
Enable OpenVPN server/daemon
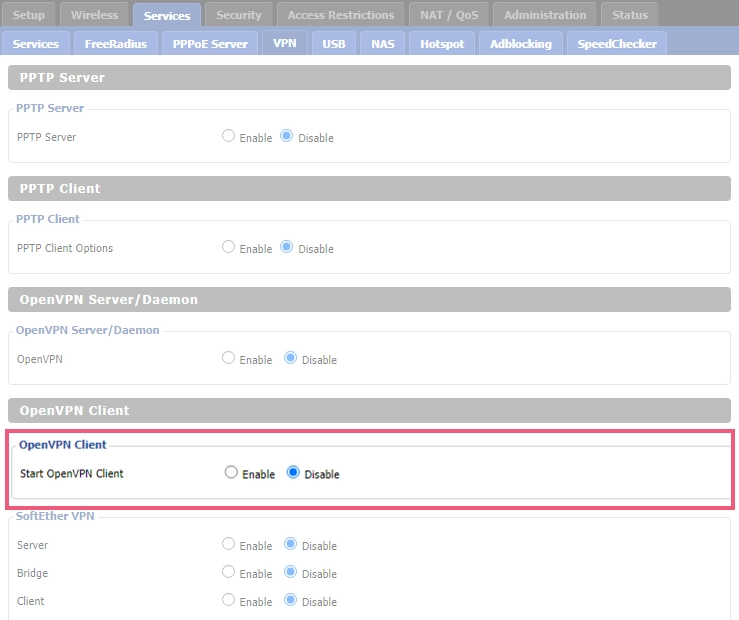(x=229, y=358)
